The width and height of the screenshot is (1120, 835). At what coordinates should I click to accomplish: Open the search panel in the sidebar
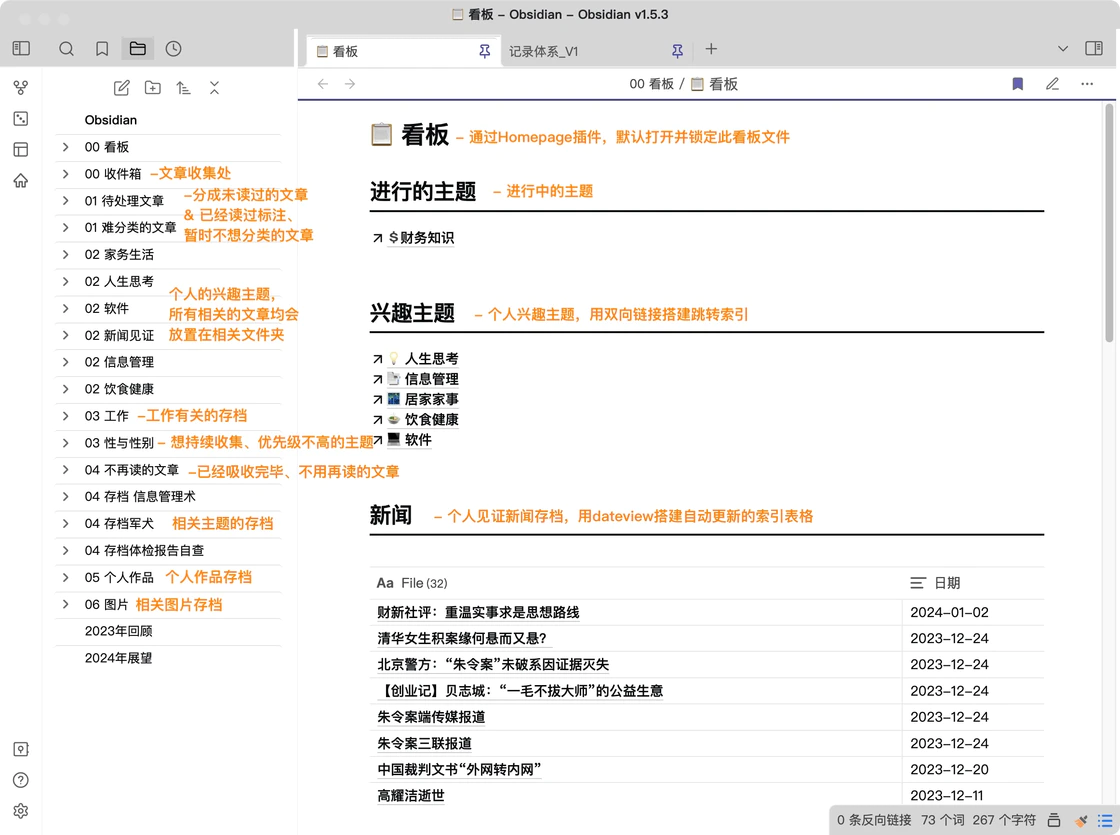click(x=66, y=49)
